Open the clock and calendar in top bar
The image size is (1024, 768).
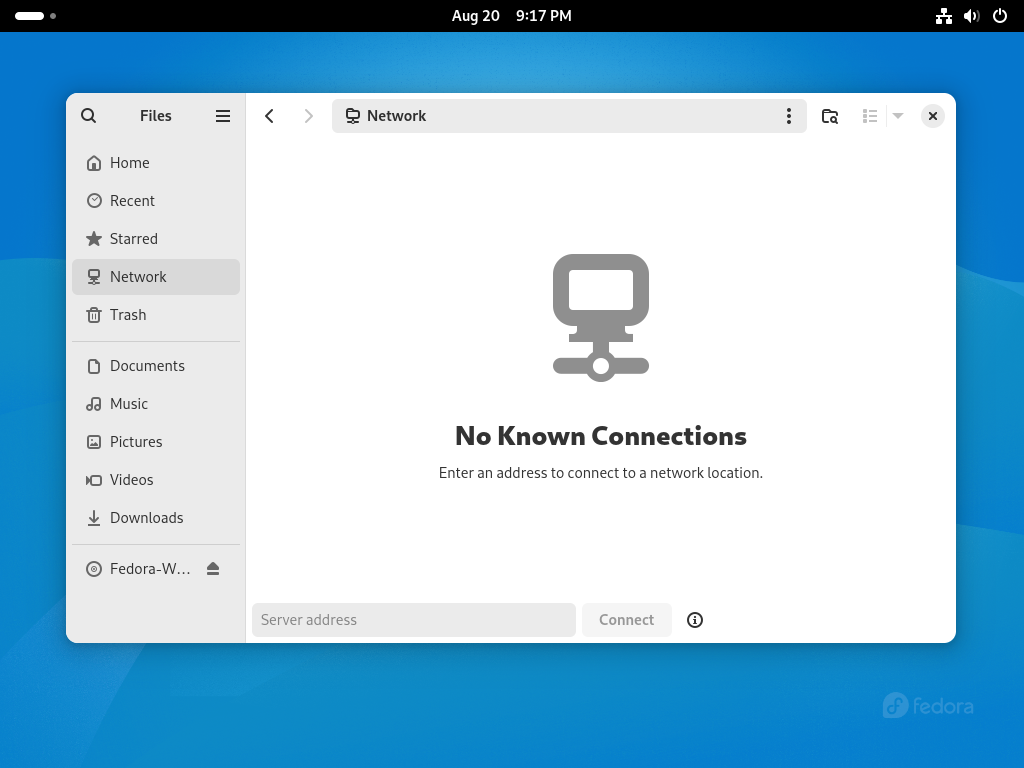(511, 16)
